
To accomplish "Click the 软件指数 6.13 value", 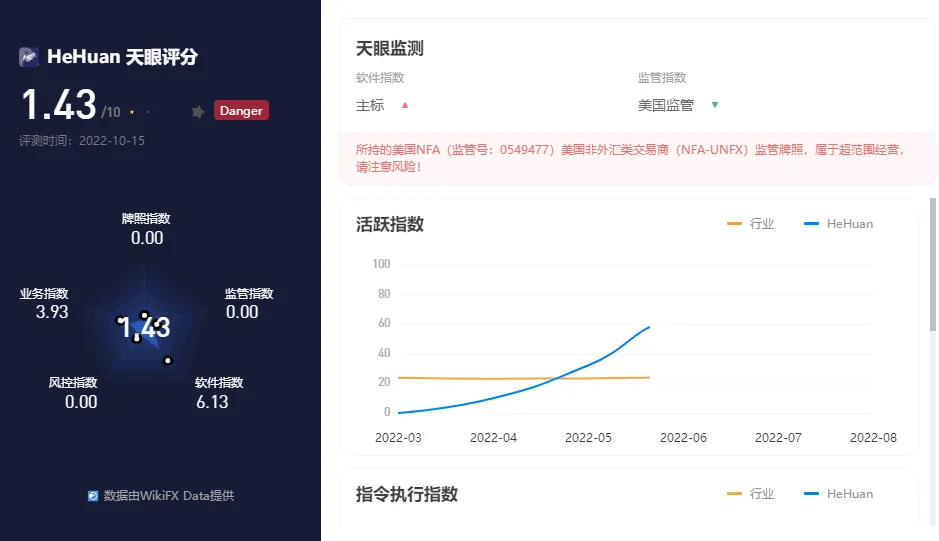I will [x=212, y=401].
